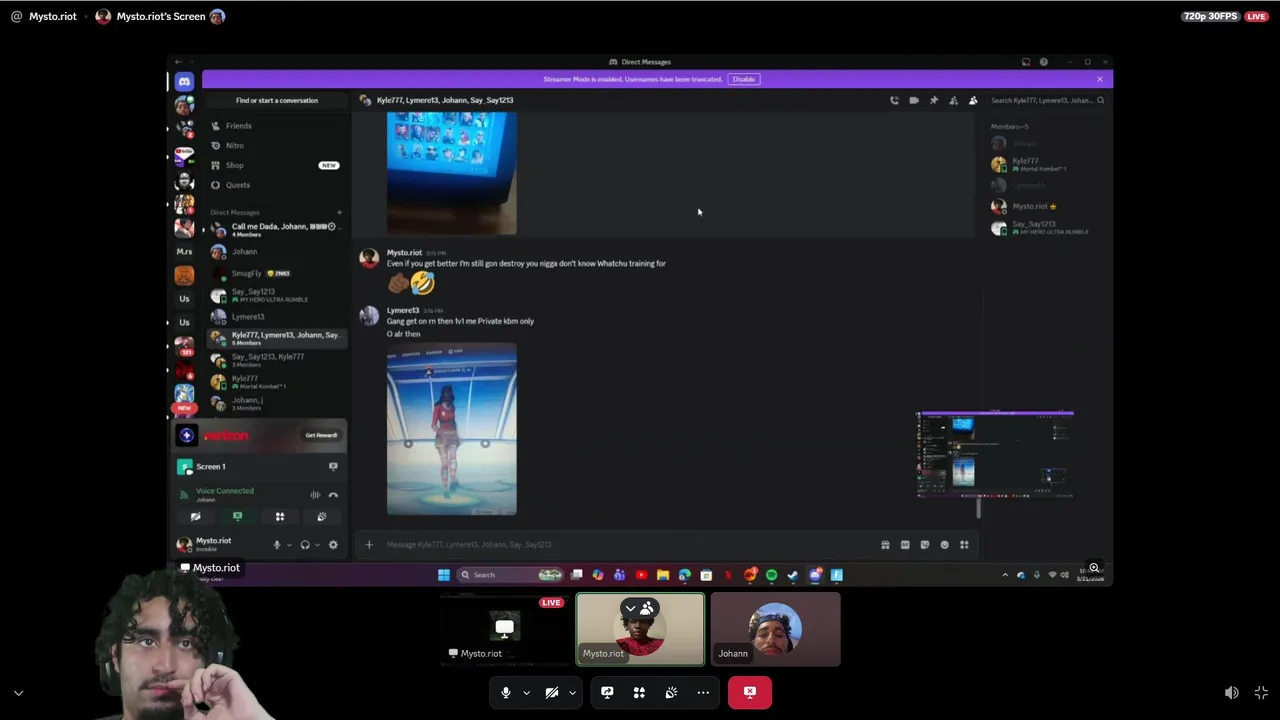This screenshot has height=720, width=1280.
Task: Mute the microphone in the shared Discord user panel
Action: pyautogui.click(x=277, y=545)
